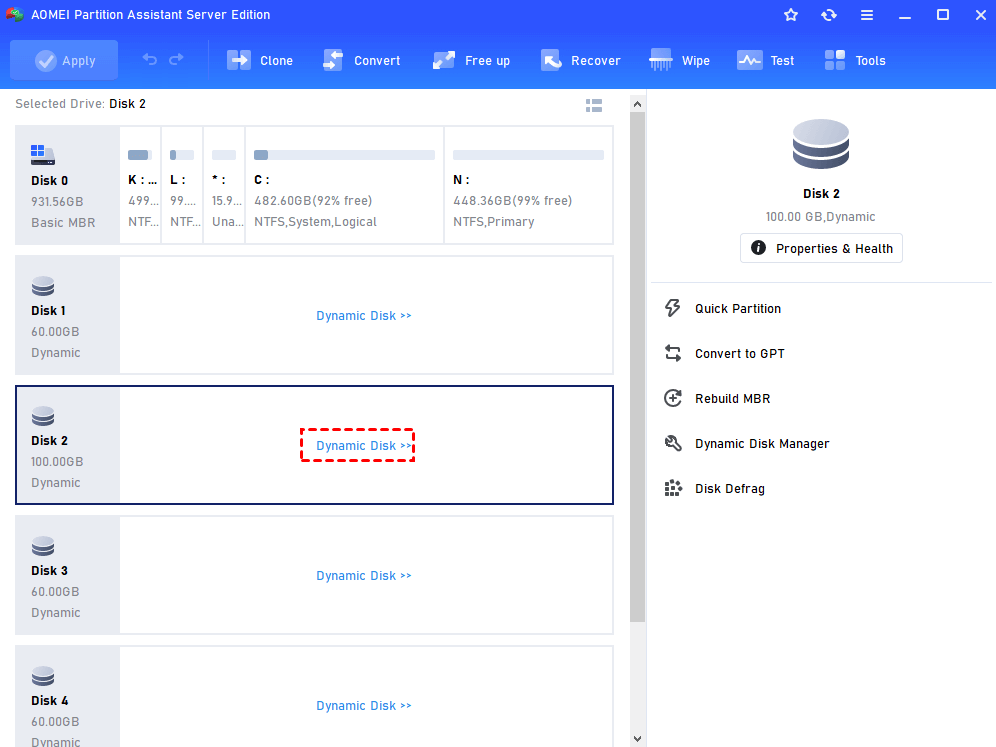This screenshot has width=996, height=747.
Task: Open Dynamic Disk link for Disk 1
Action: 364,316
